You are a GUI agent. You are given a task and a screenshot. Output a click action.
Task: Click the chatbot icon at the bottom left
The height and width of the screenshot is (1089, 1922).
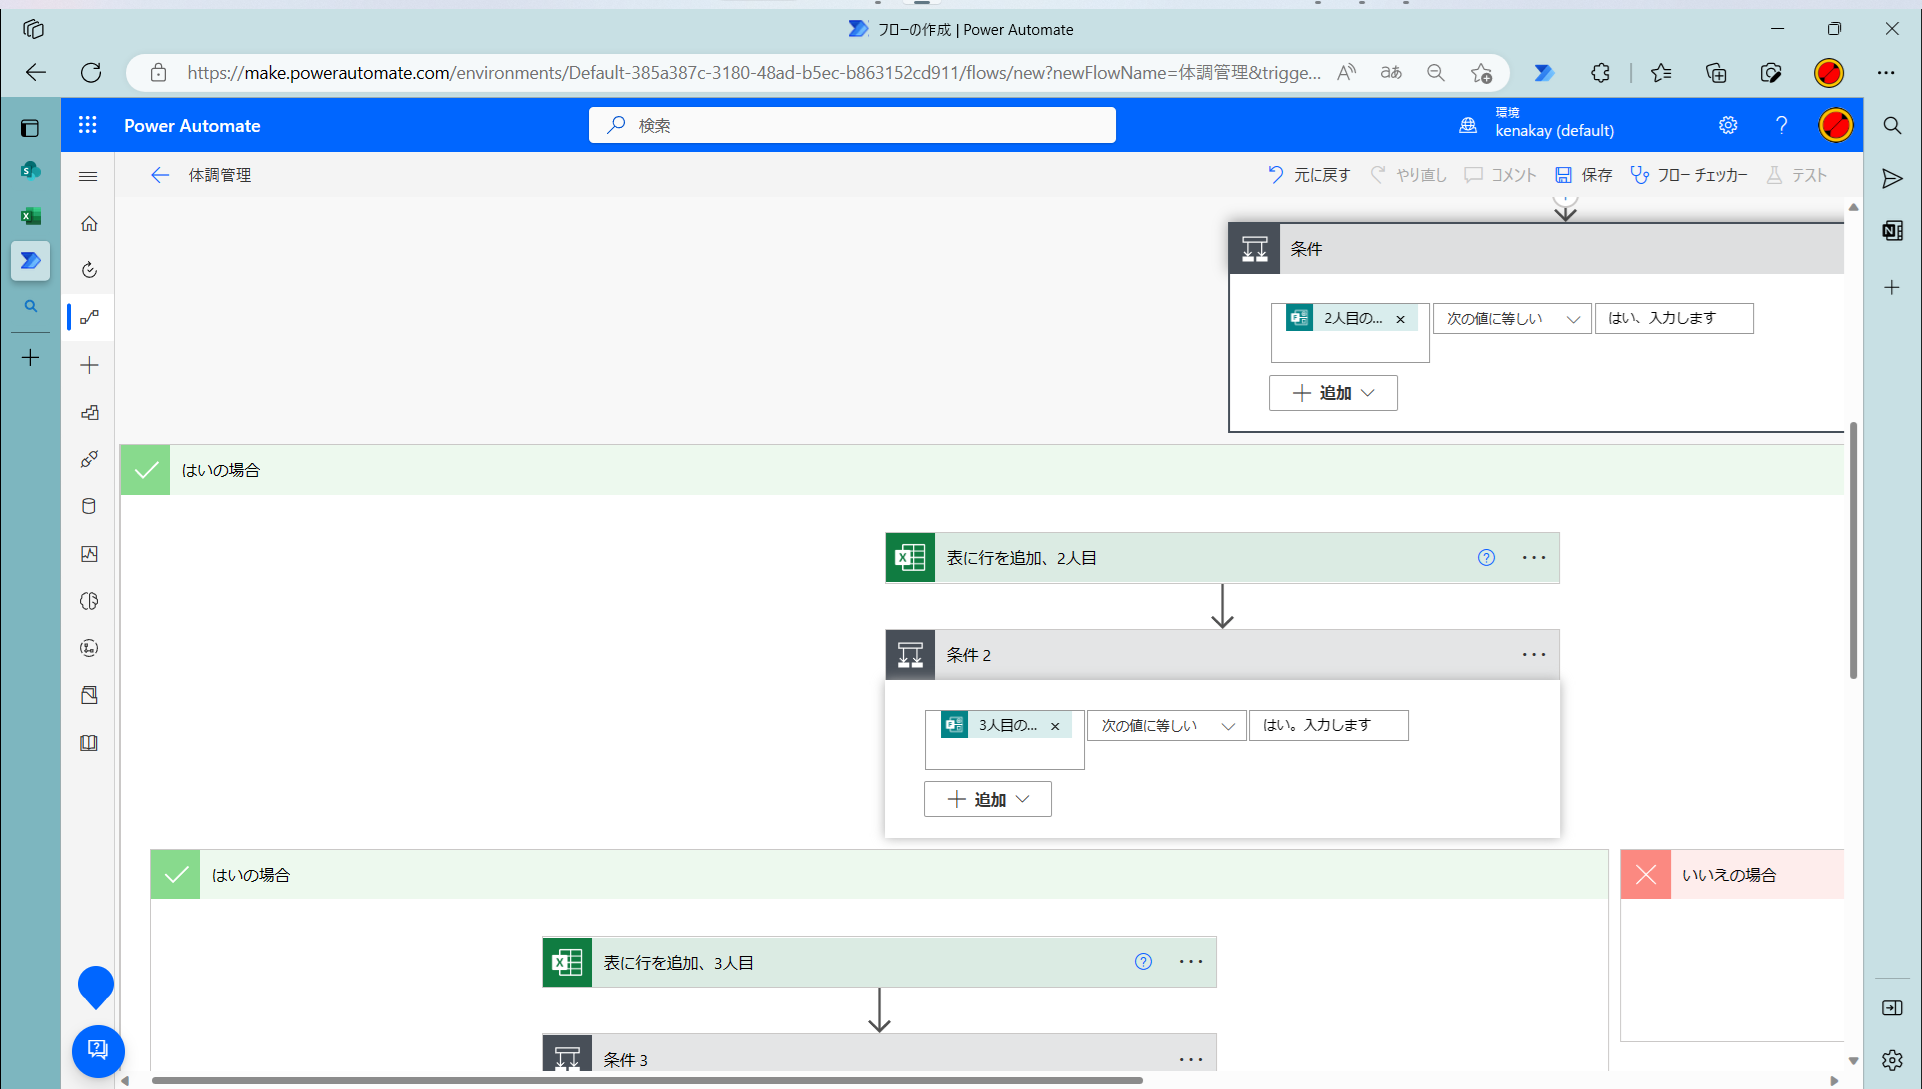coord(98,1050)
